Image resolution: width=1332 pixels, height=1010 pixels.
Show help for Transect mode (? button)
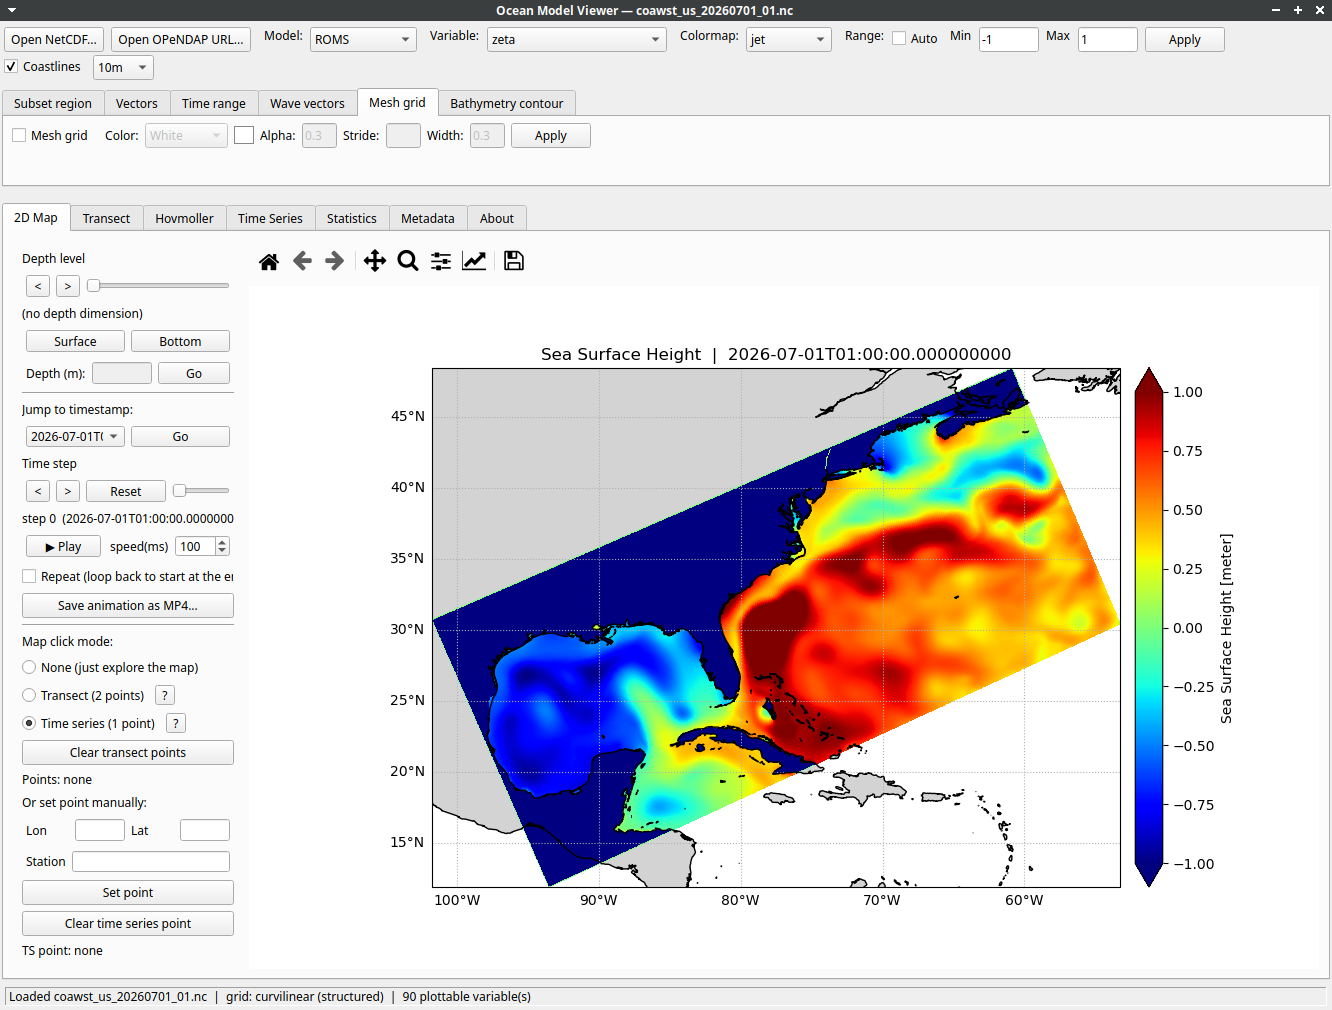[x=165, y=695]
